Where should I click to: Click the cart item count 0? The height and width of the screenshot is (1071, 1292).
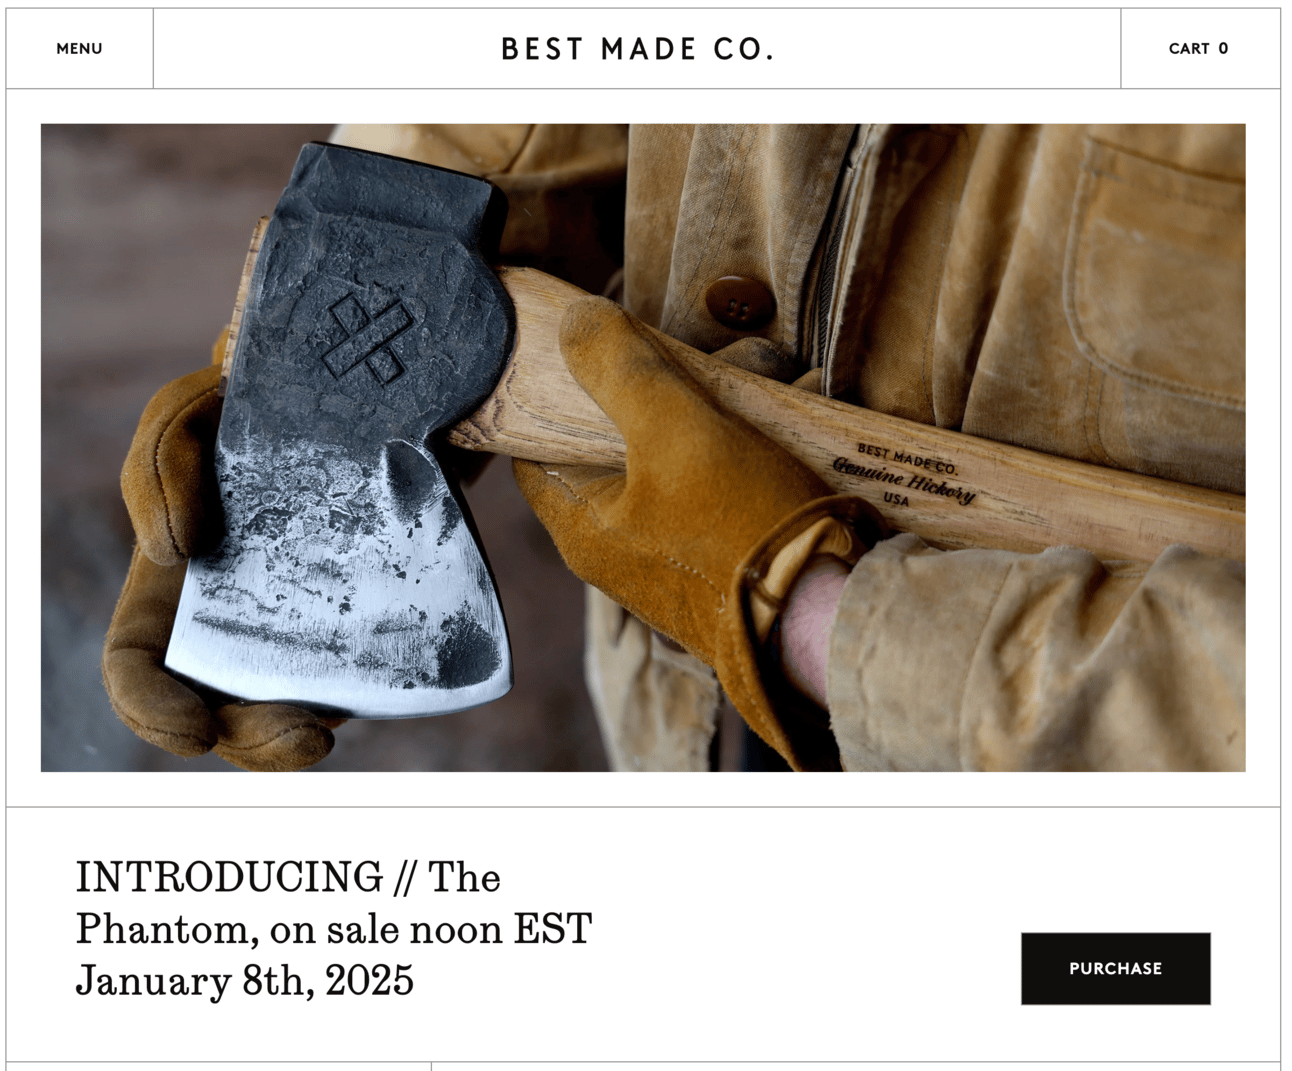[1223, 48]
